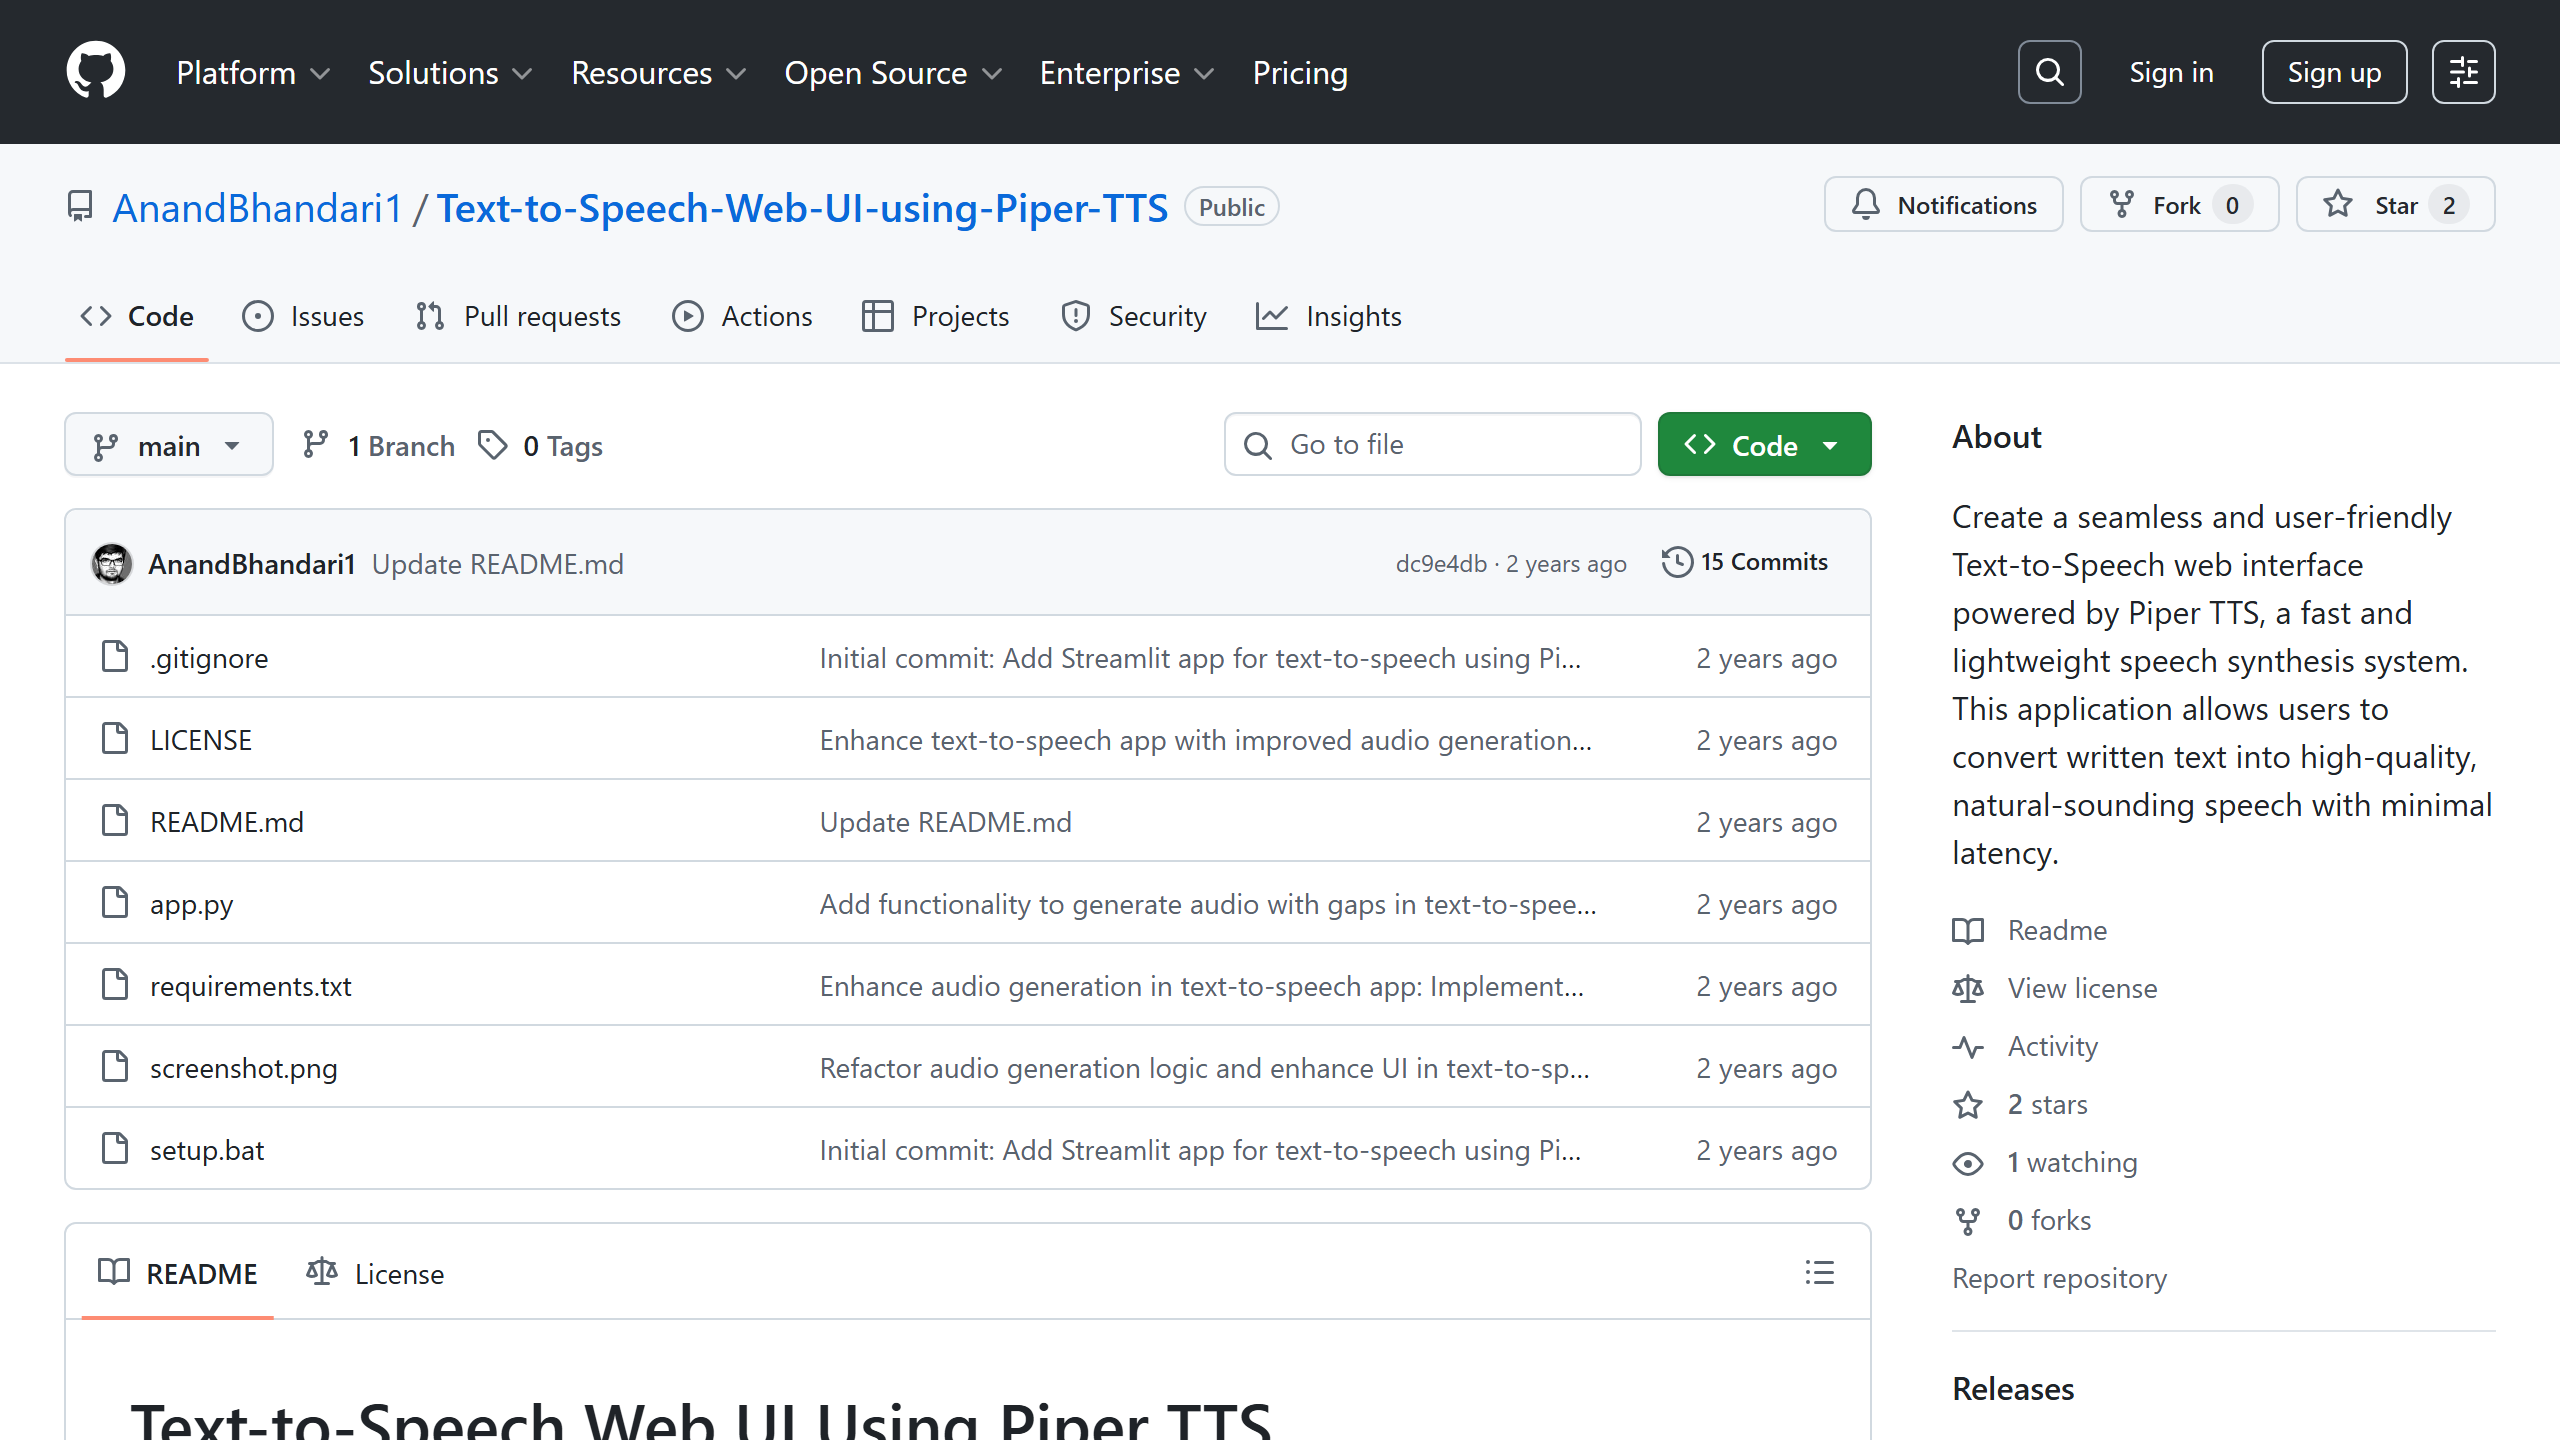Click Report repository in the sidebar
Image resolution: width=2560 pixels, height=1440 pixels.
pyautogui.click(x=2058, y=1278)
